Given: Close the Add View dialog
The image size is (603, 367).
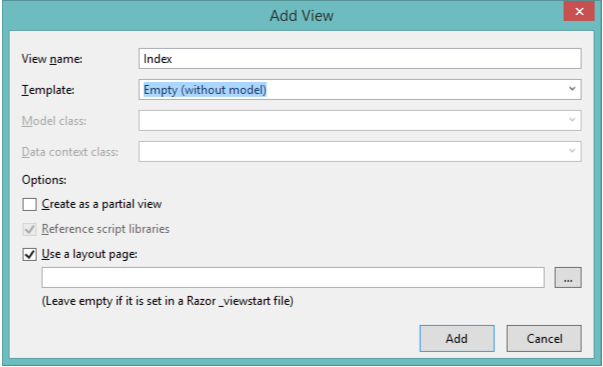Looking at the screenshot, I should 579,11.
